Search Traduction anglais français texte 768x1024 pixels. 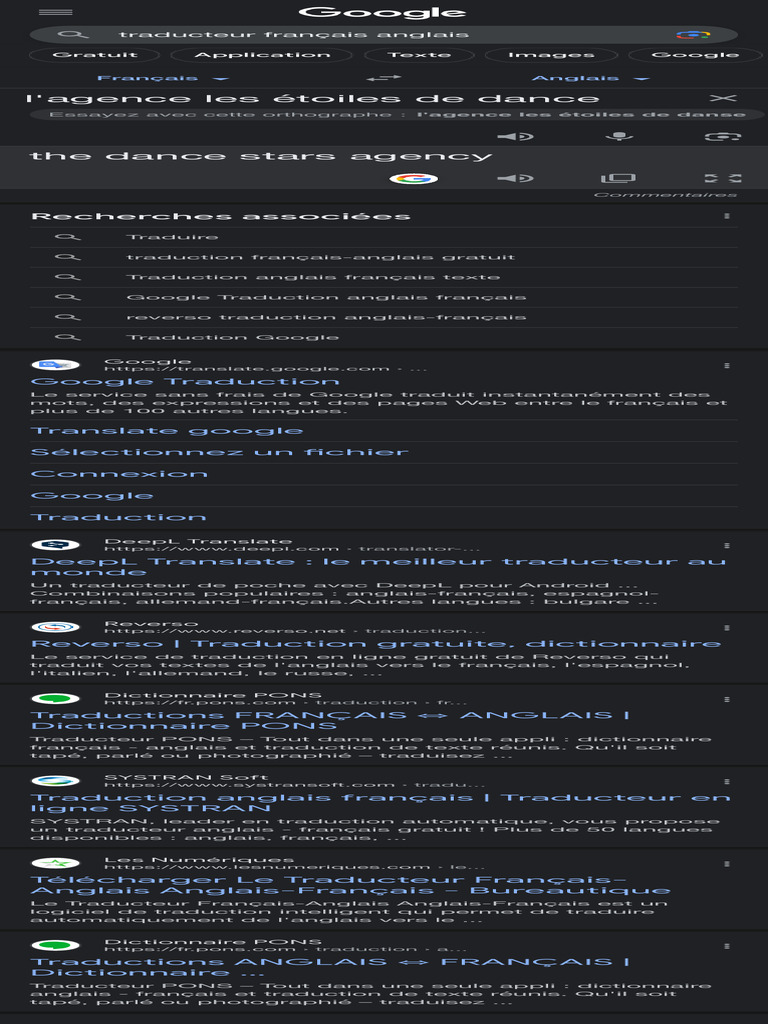384,277
